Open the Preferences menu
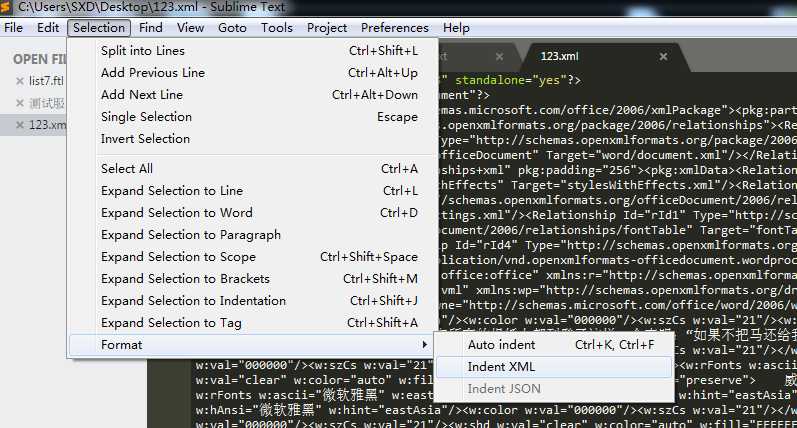This screenshot has height=428, width=797. (x=394, y=27)
